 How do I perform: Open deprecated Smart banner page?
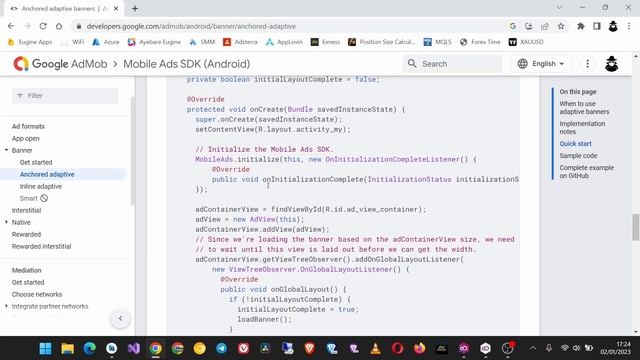tap(33, 198)
